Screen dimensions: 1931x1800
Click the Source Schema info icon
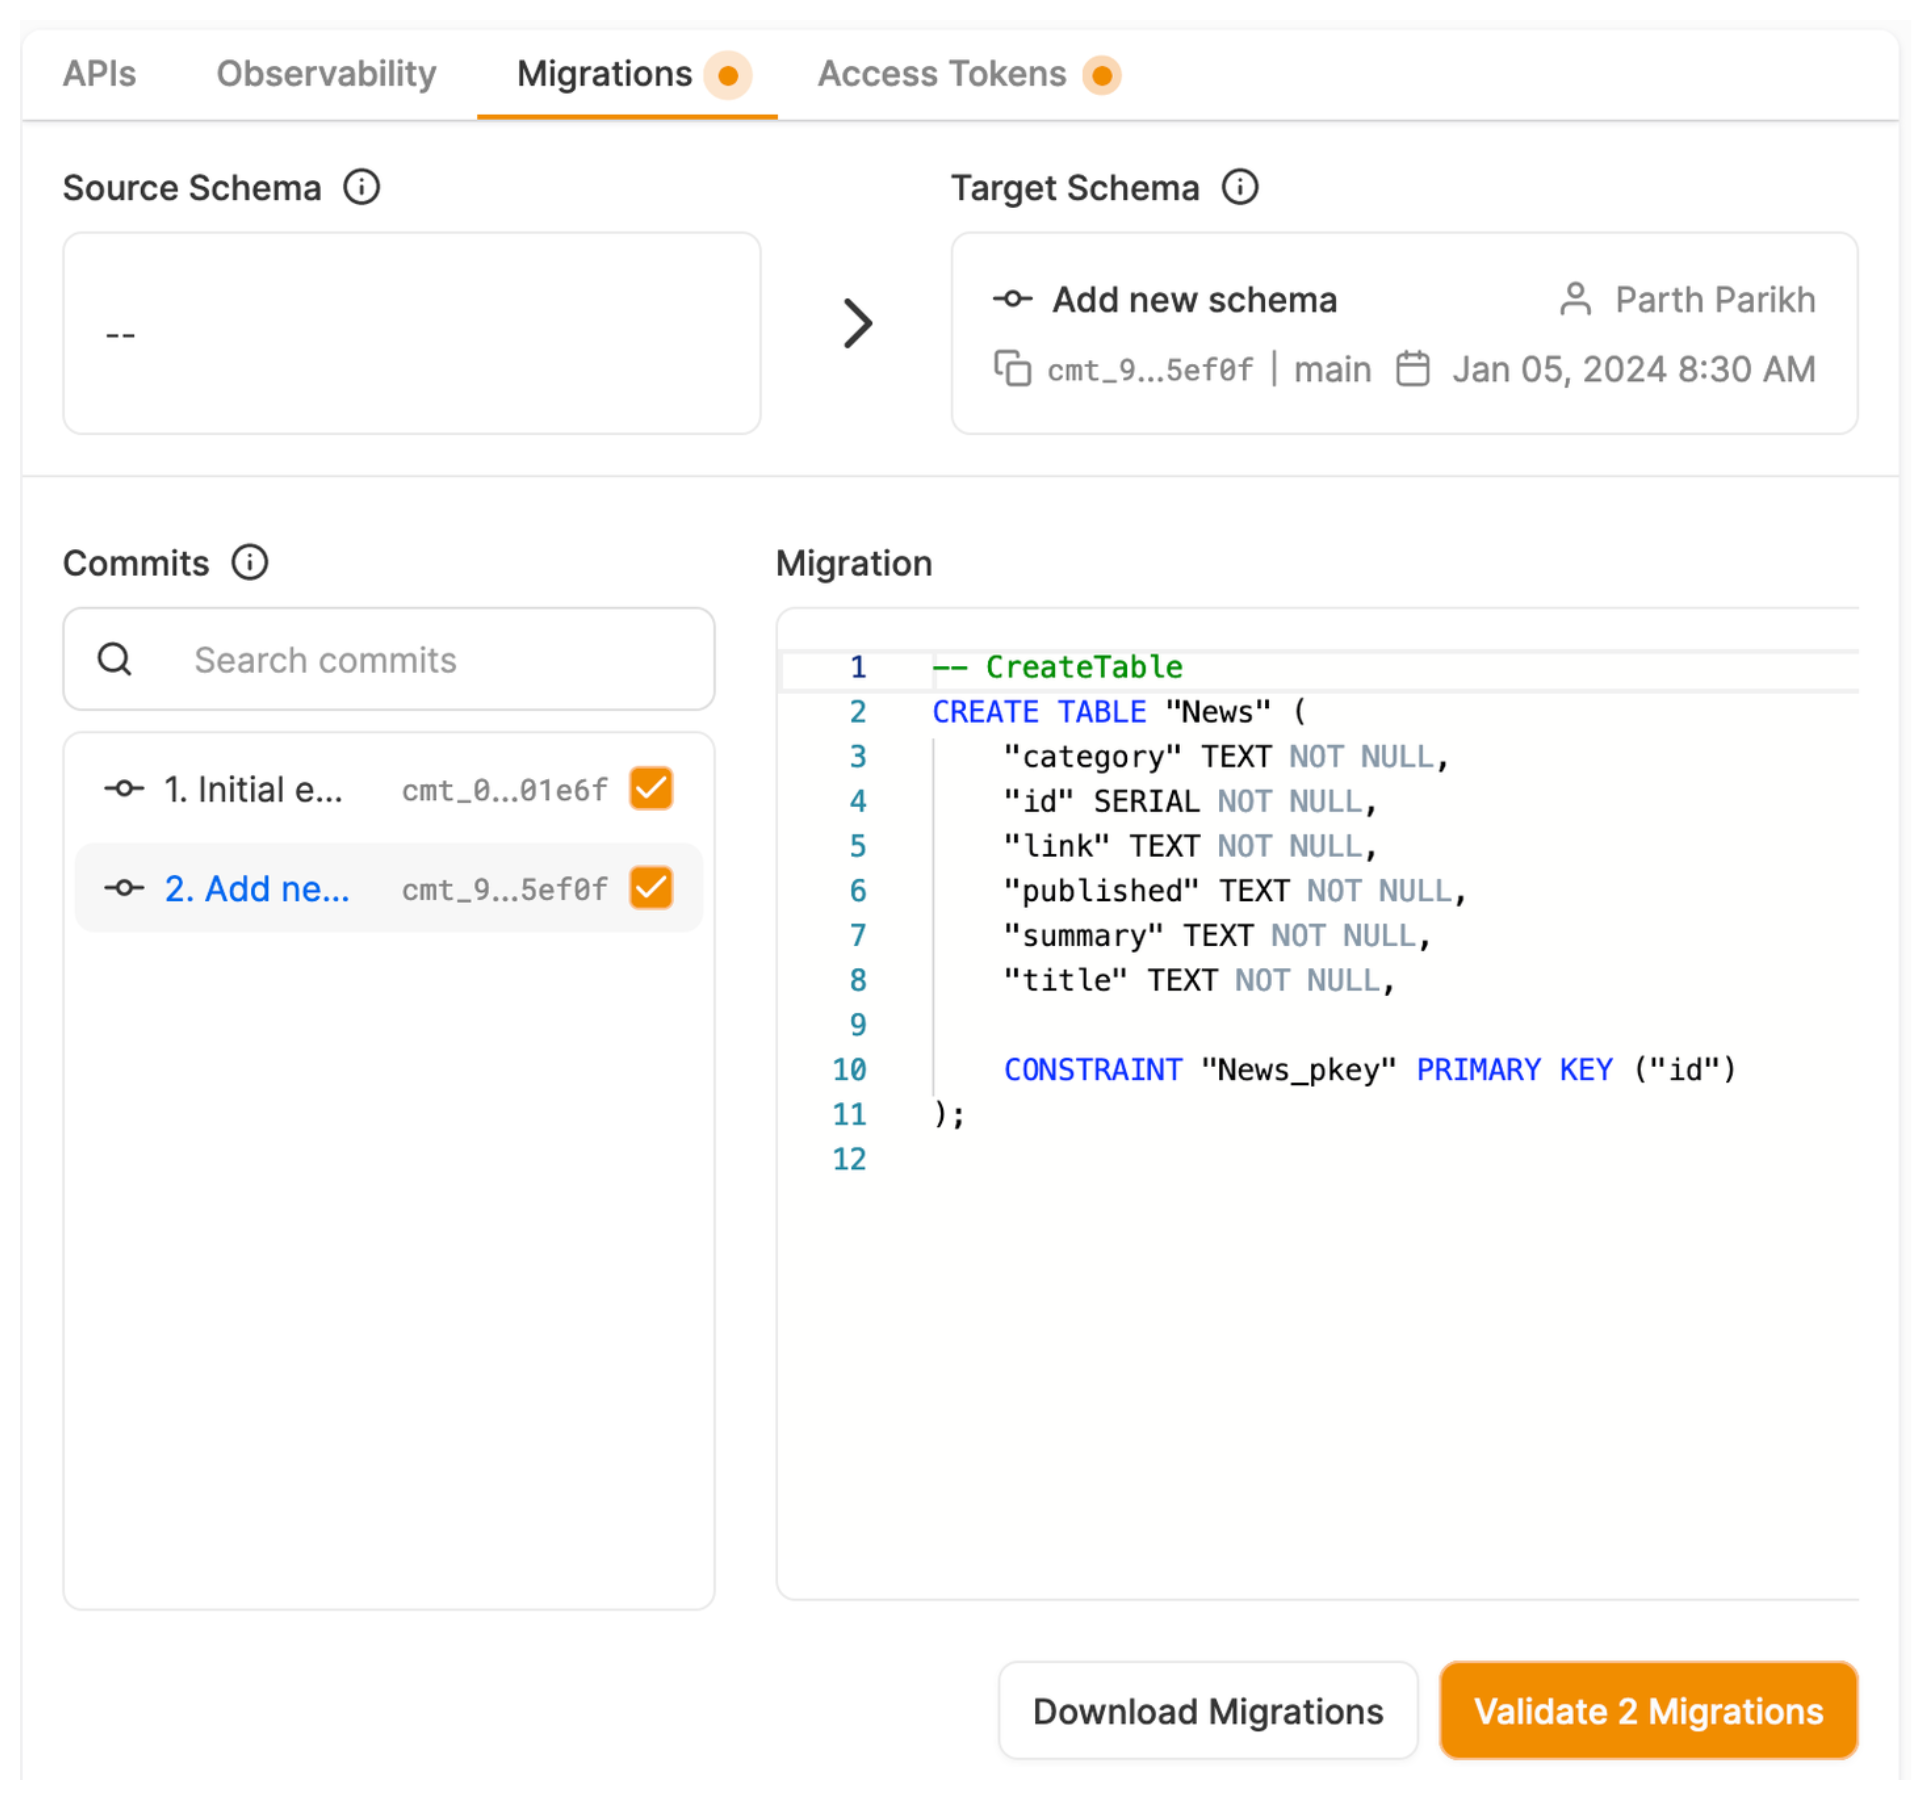[361, 187]
